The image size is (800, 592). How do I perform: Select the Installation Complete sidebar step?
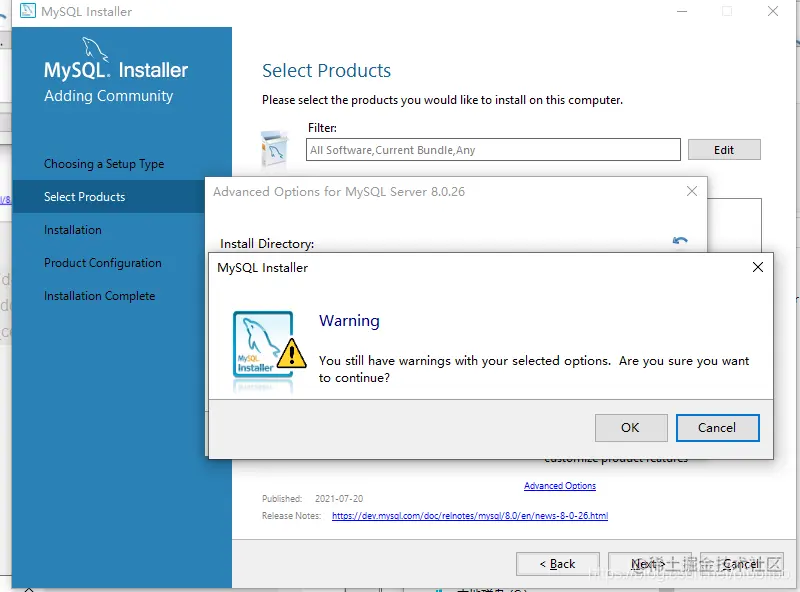pyautogui.click(x=99, y=296)
